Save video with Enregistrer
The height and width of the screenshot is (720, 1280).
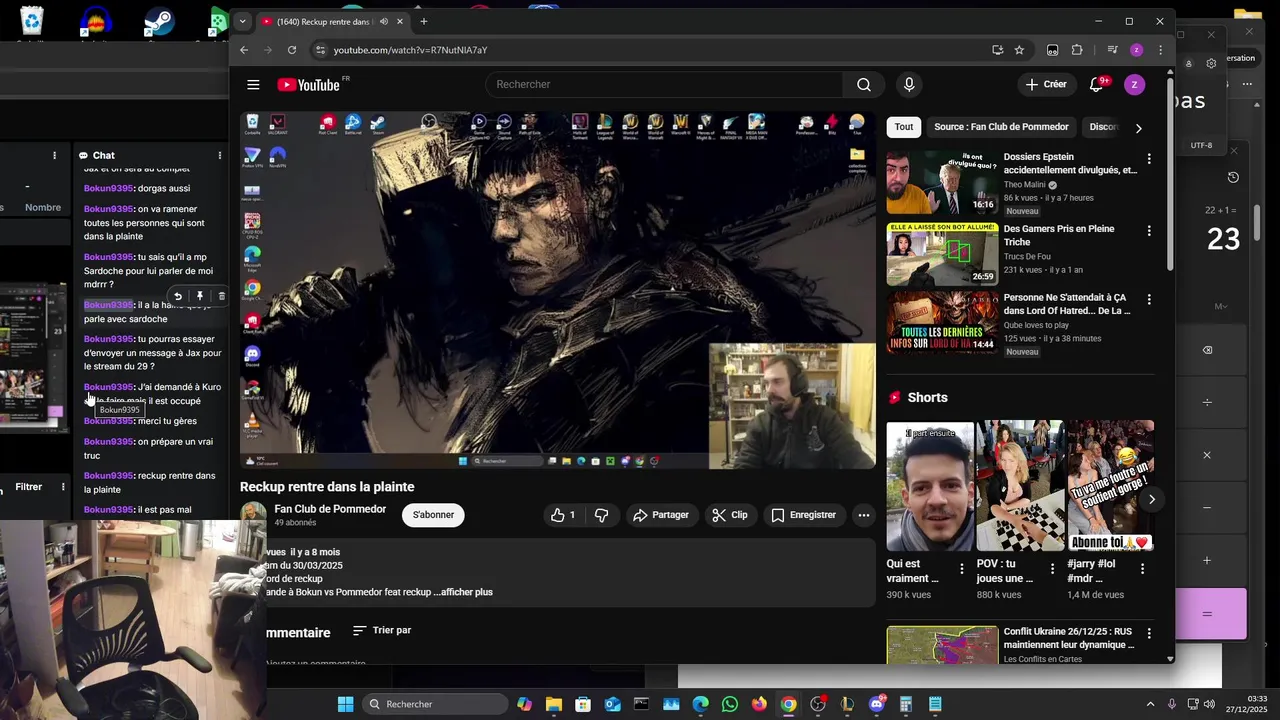[x=803, y=515]
